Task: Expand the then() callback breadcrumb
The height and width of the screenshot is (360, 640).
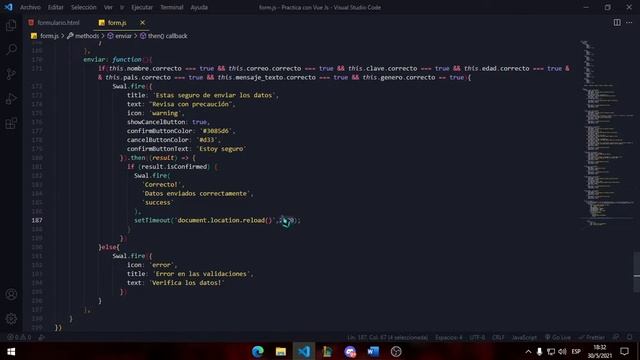Action: 167,36
